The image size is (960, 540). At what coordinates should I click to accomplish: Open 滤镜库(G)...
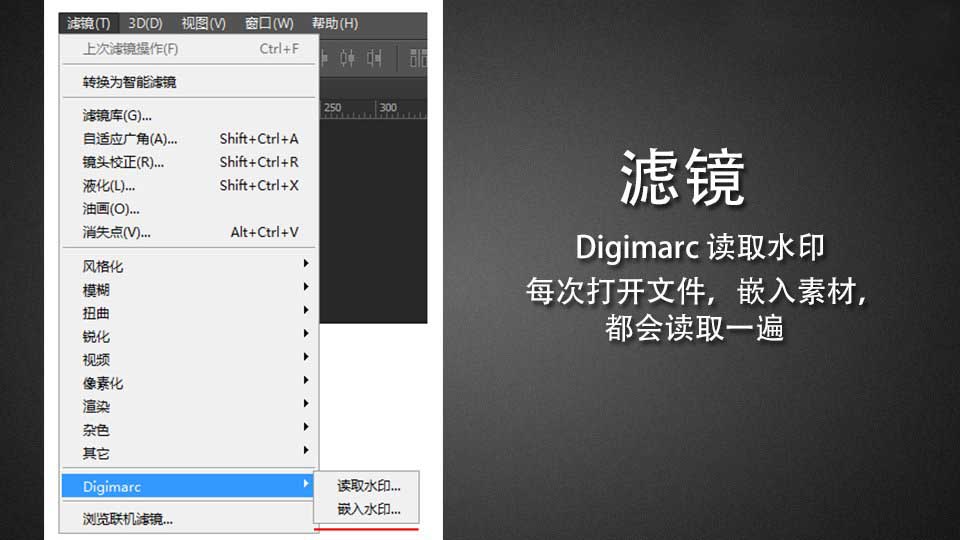(190, 115)
